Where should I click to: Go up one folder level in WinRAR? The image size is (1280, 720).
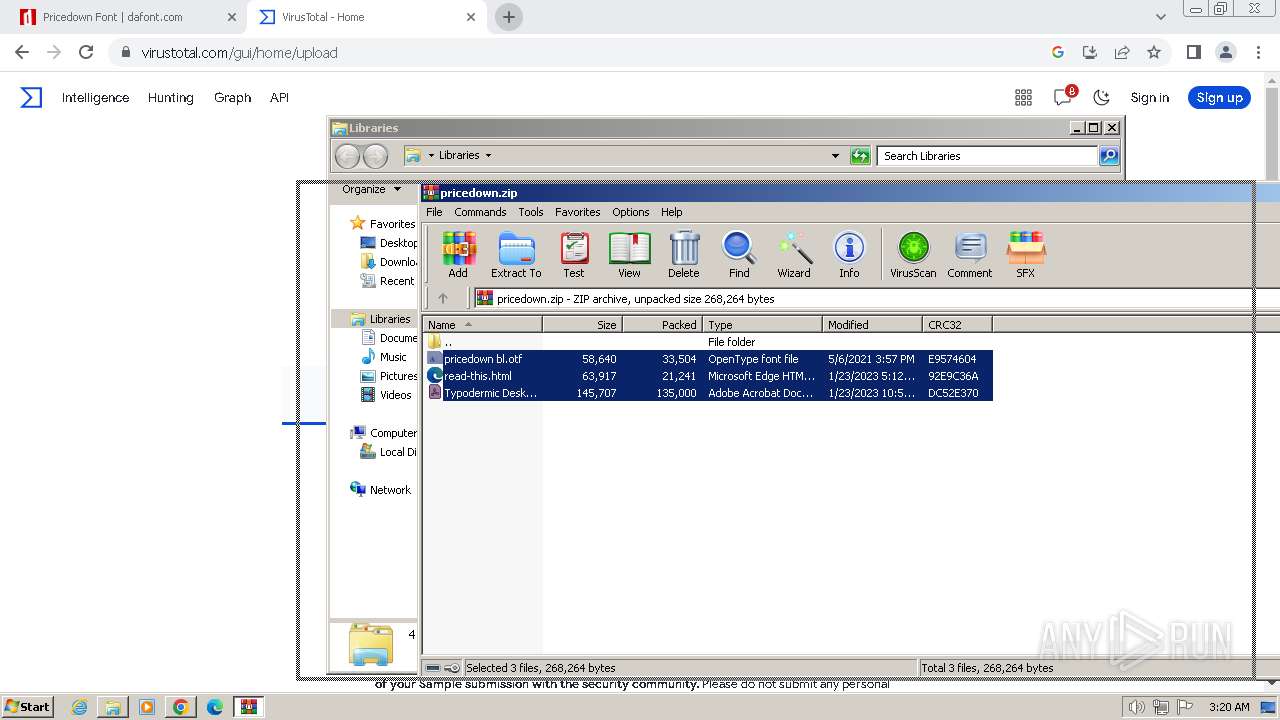[x=443, y=298]
